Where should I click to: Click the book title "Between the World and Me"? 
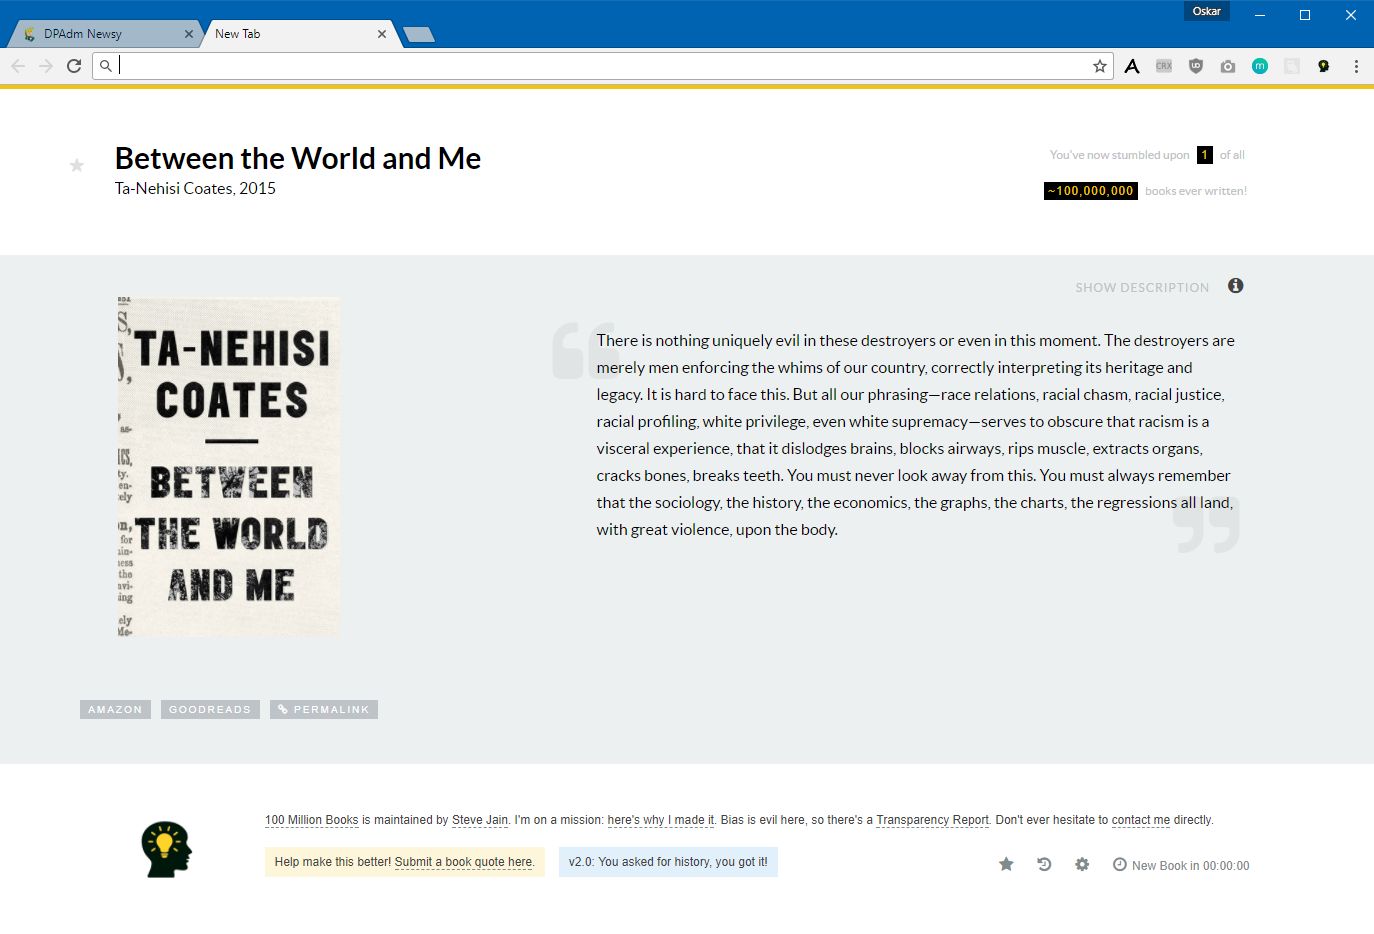(x=298, y=158)
